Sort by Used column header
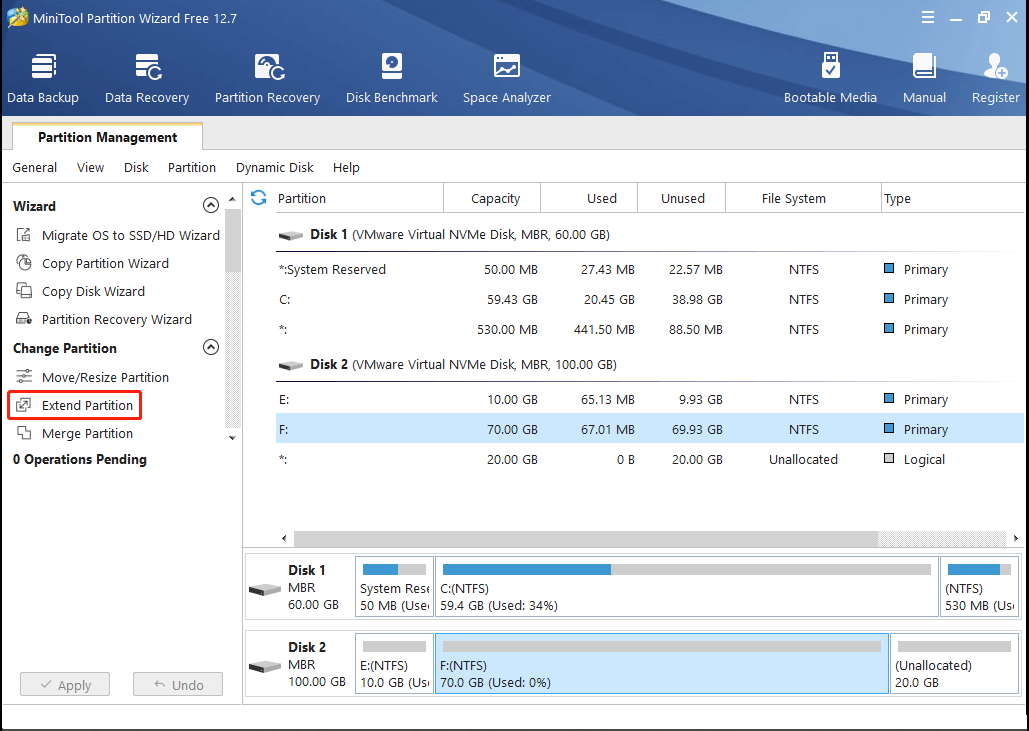Image resolution: width=1029 pixels, height=731 pixels. [x=589, y=198]
